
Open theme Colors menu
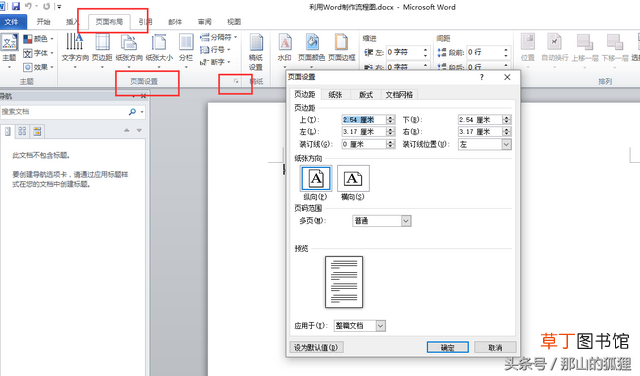[x=38, y=39]
